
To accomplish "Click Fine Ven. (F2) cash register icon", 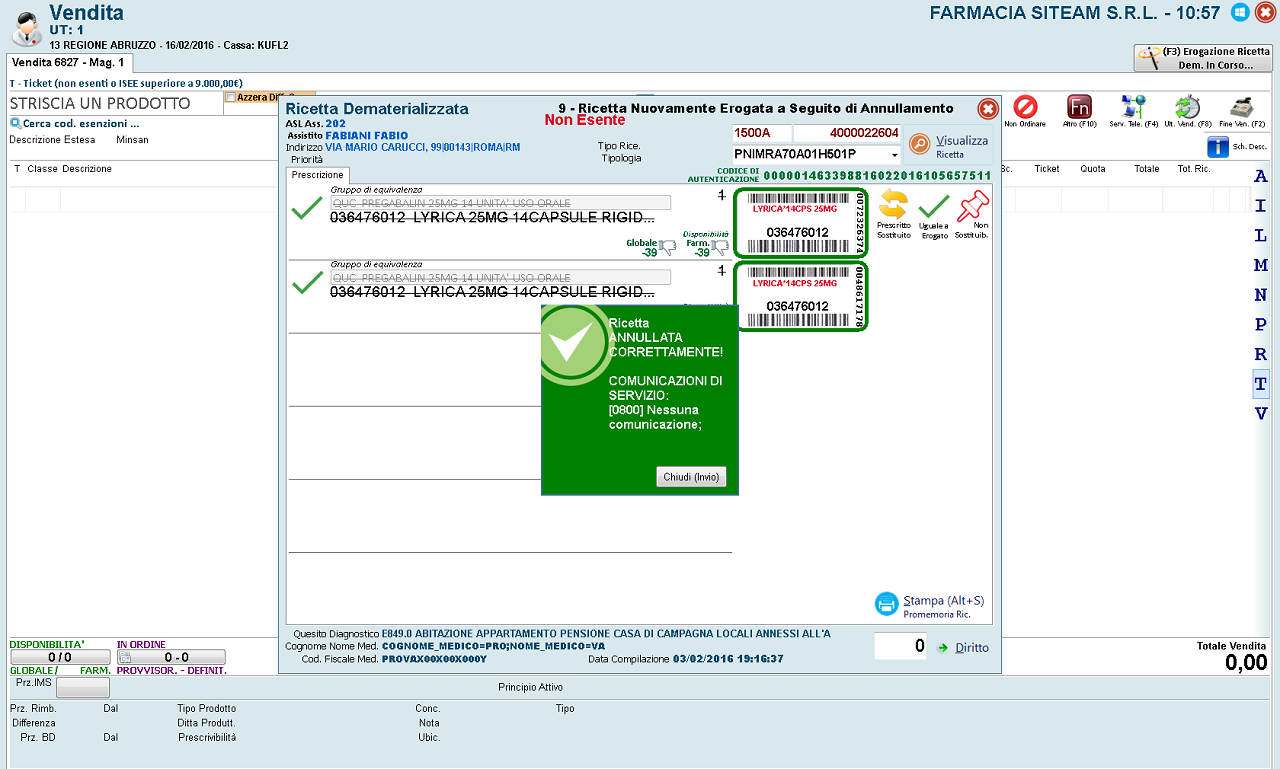I will coord(1242,107).
